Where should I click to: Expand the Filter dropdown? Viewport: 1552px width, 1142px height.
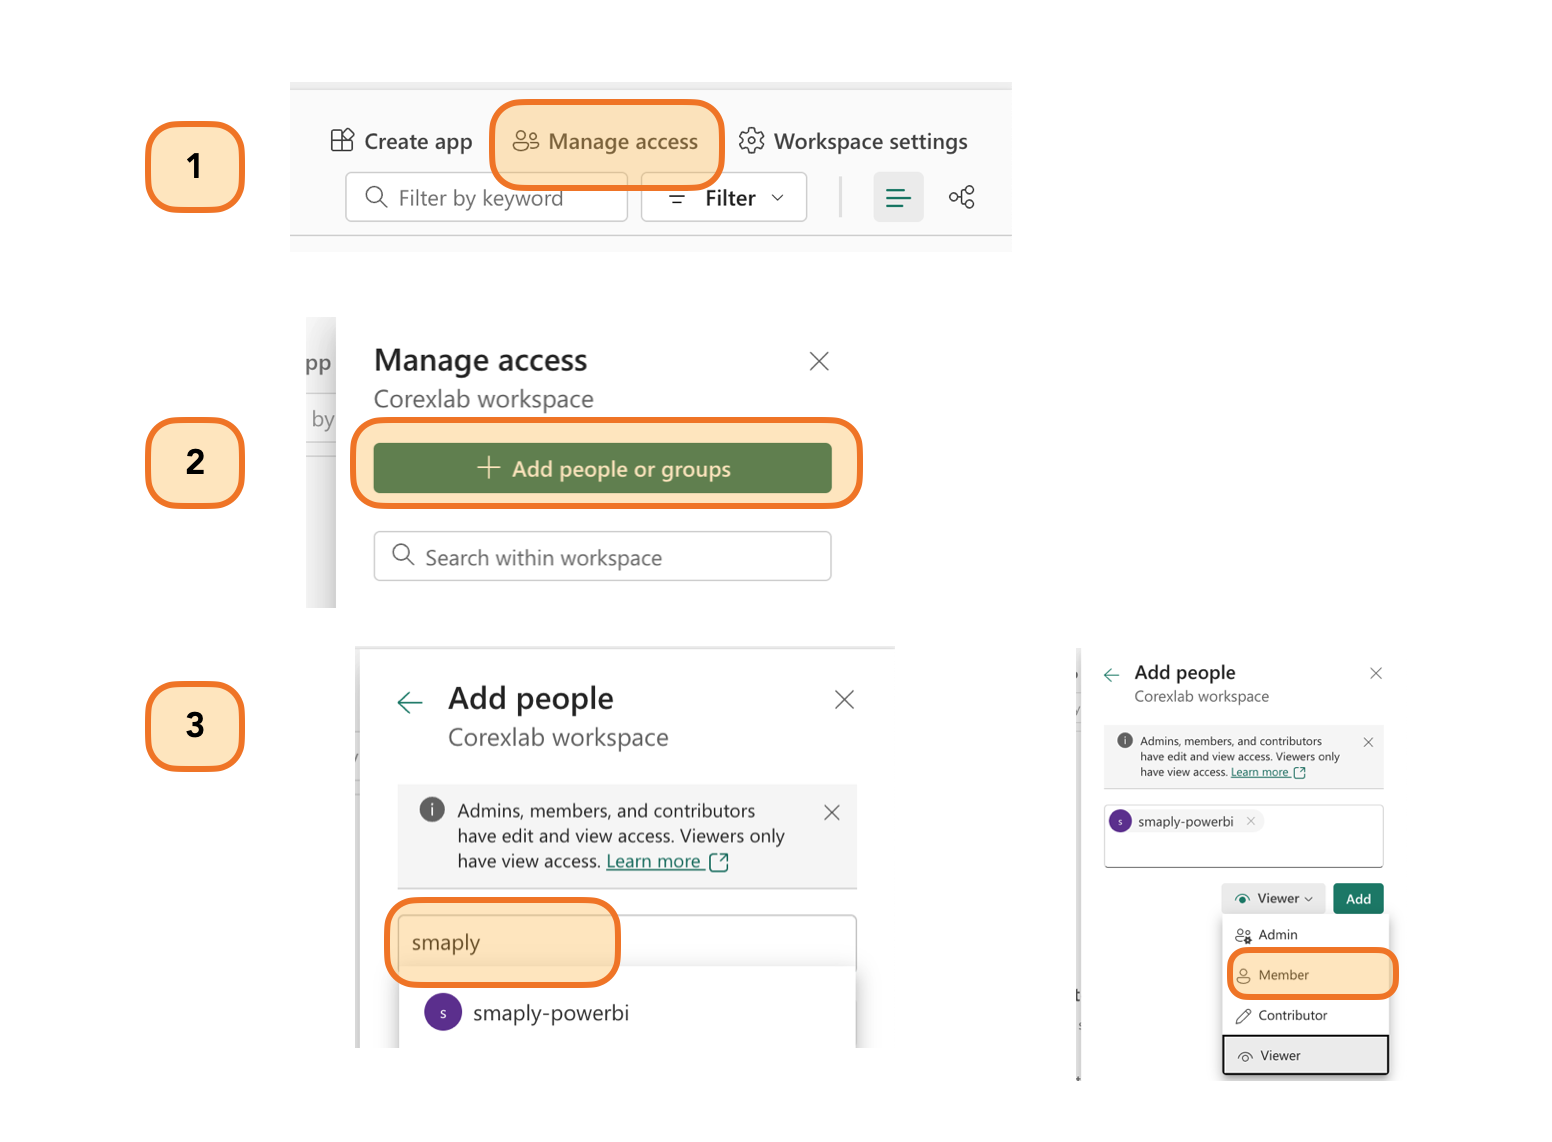(724, 197)
